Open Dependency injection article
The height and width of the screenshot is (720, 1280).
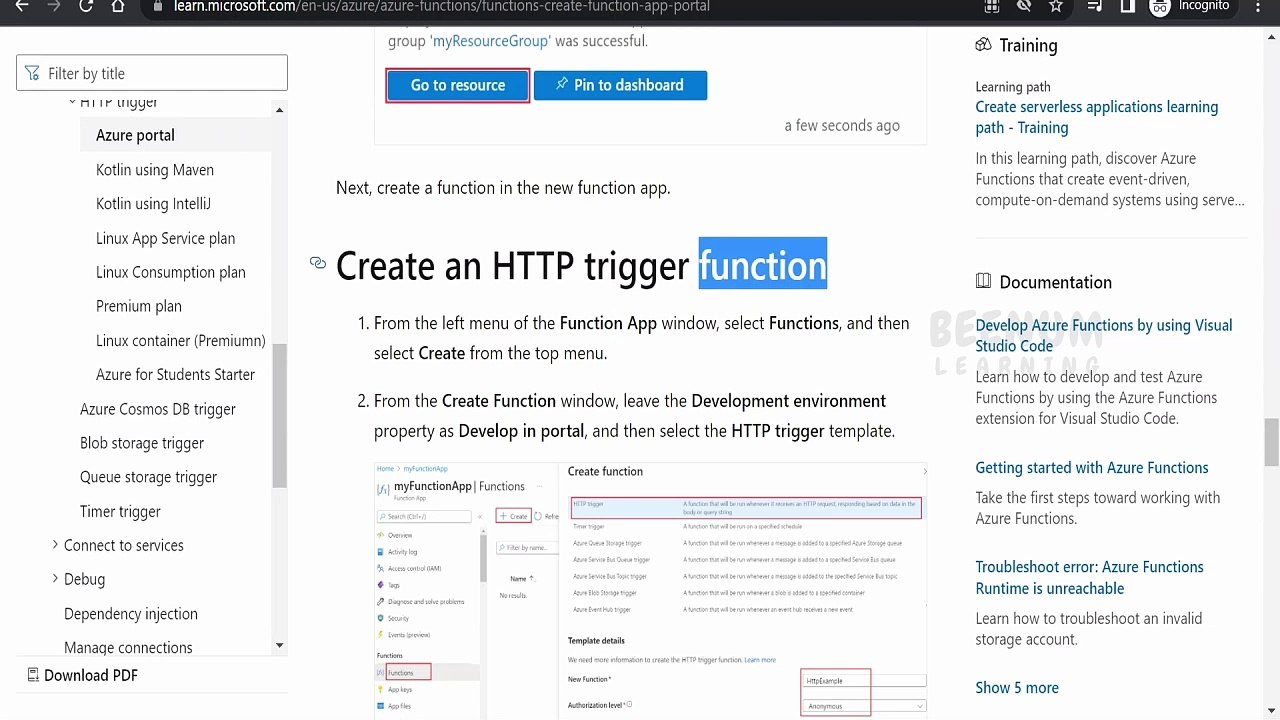tap(131, 614)
